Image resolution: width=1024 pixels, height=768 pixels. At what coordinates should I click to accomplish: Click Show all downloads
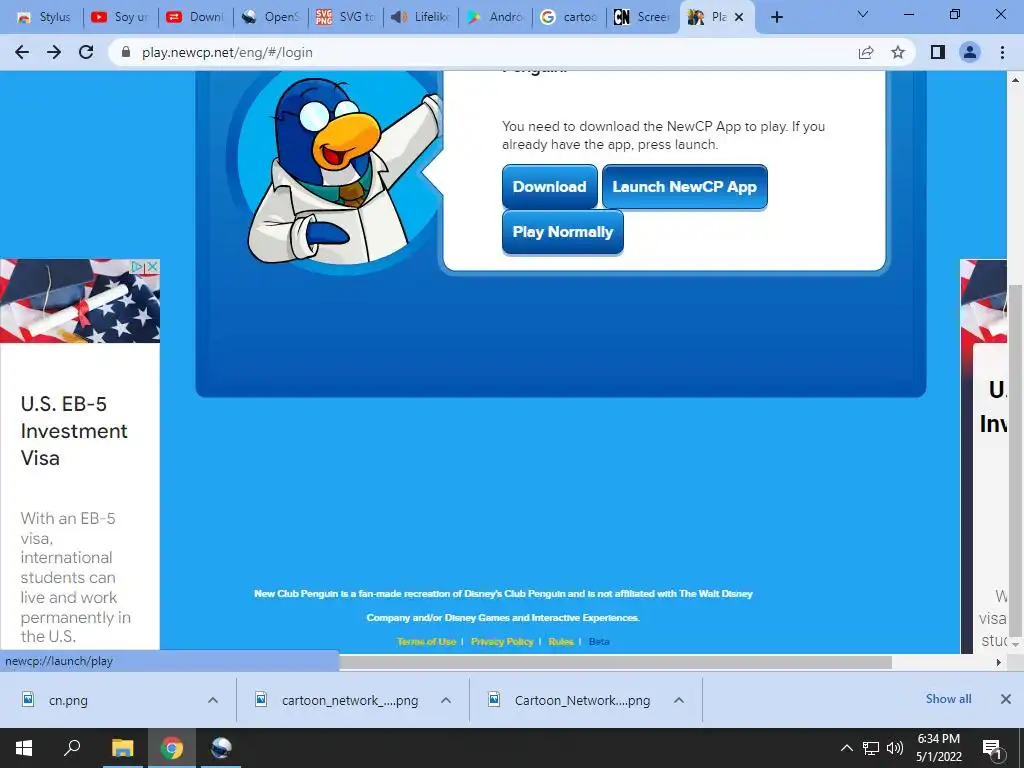pos(948,699)
